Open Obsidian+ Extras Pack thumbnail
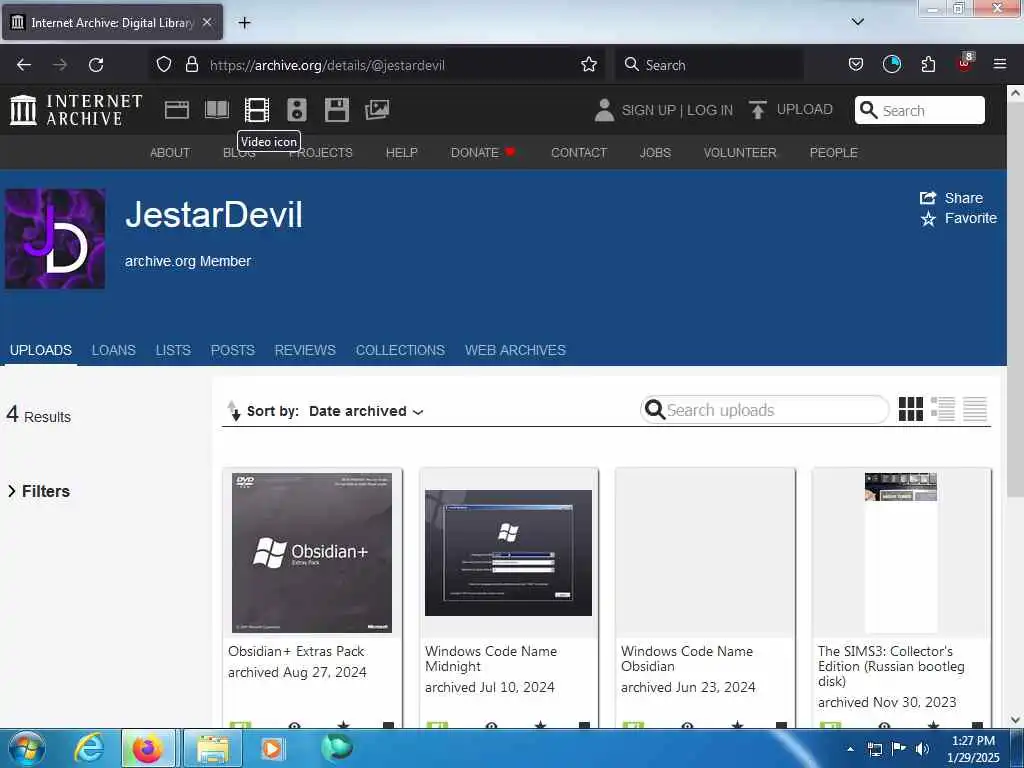This screenshot has height=768, width=1024. (x=312, y=552)
